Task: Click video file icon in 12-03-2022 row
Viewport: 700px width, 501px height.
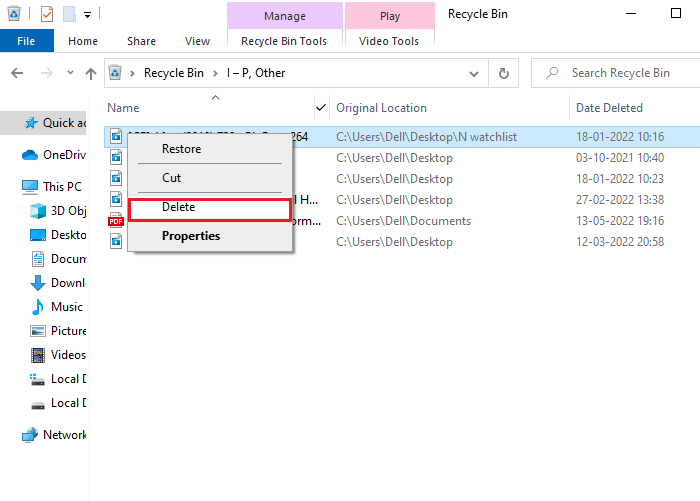Action: pos(116,242)
